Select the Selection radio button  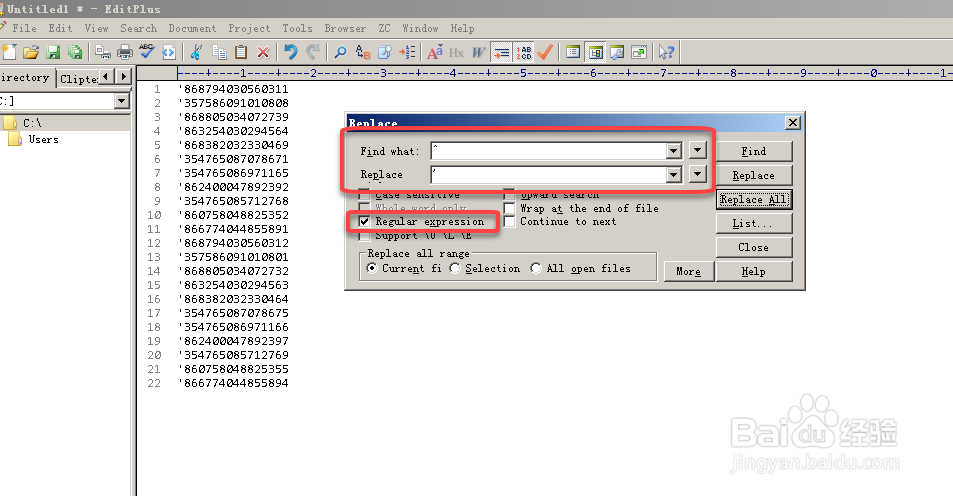(455, 268)
